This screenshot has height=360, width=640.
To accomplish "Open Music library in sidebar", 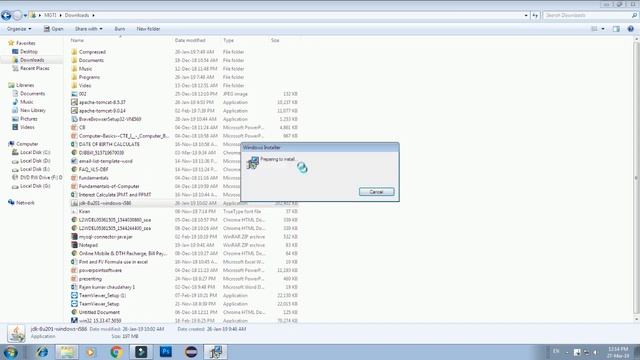I will point(27,102).
